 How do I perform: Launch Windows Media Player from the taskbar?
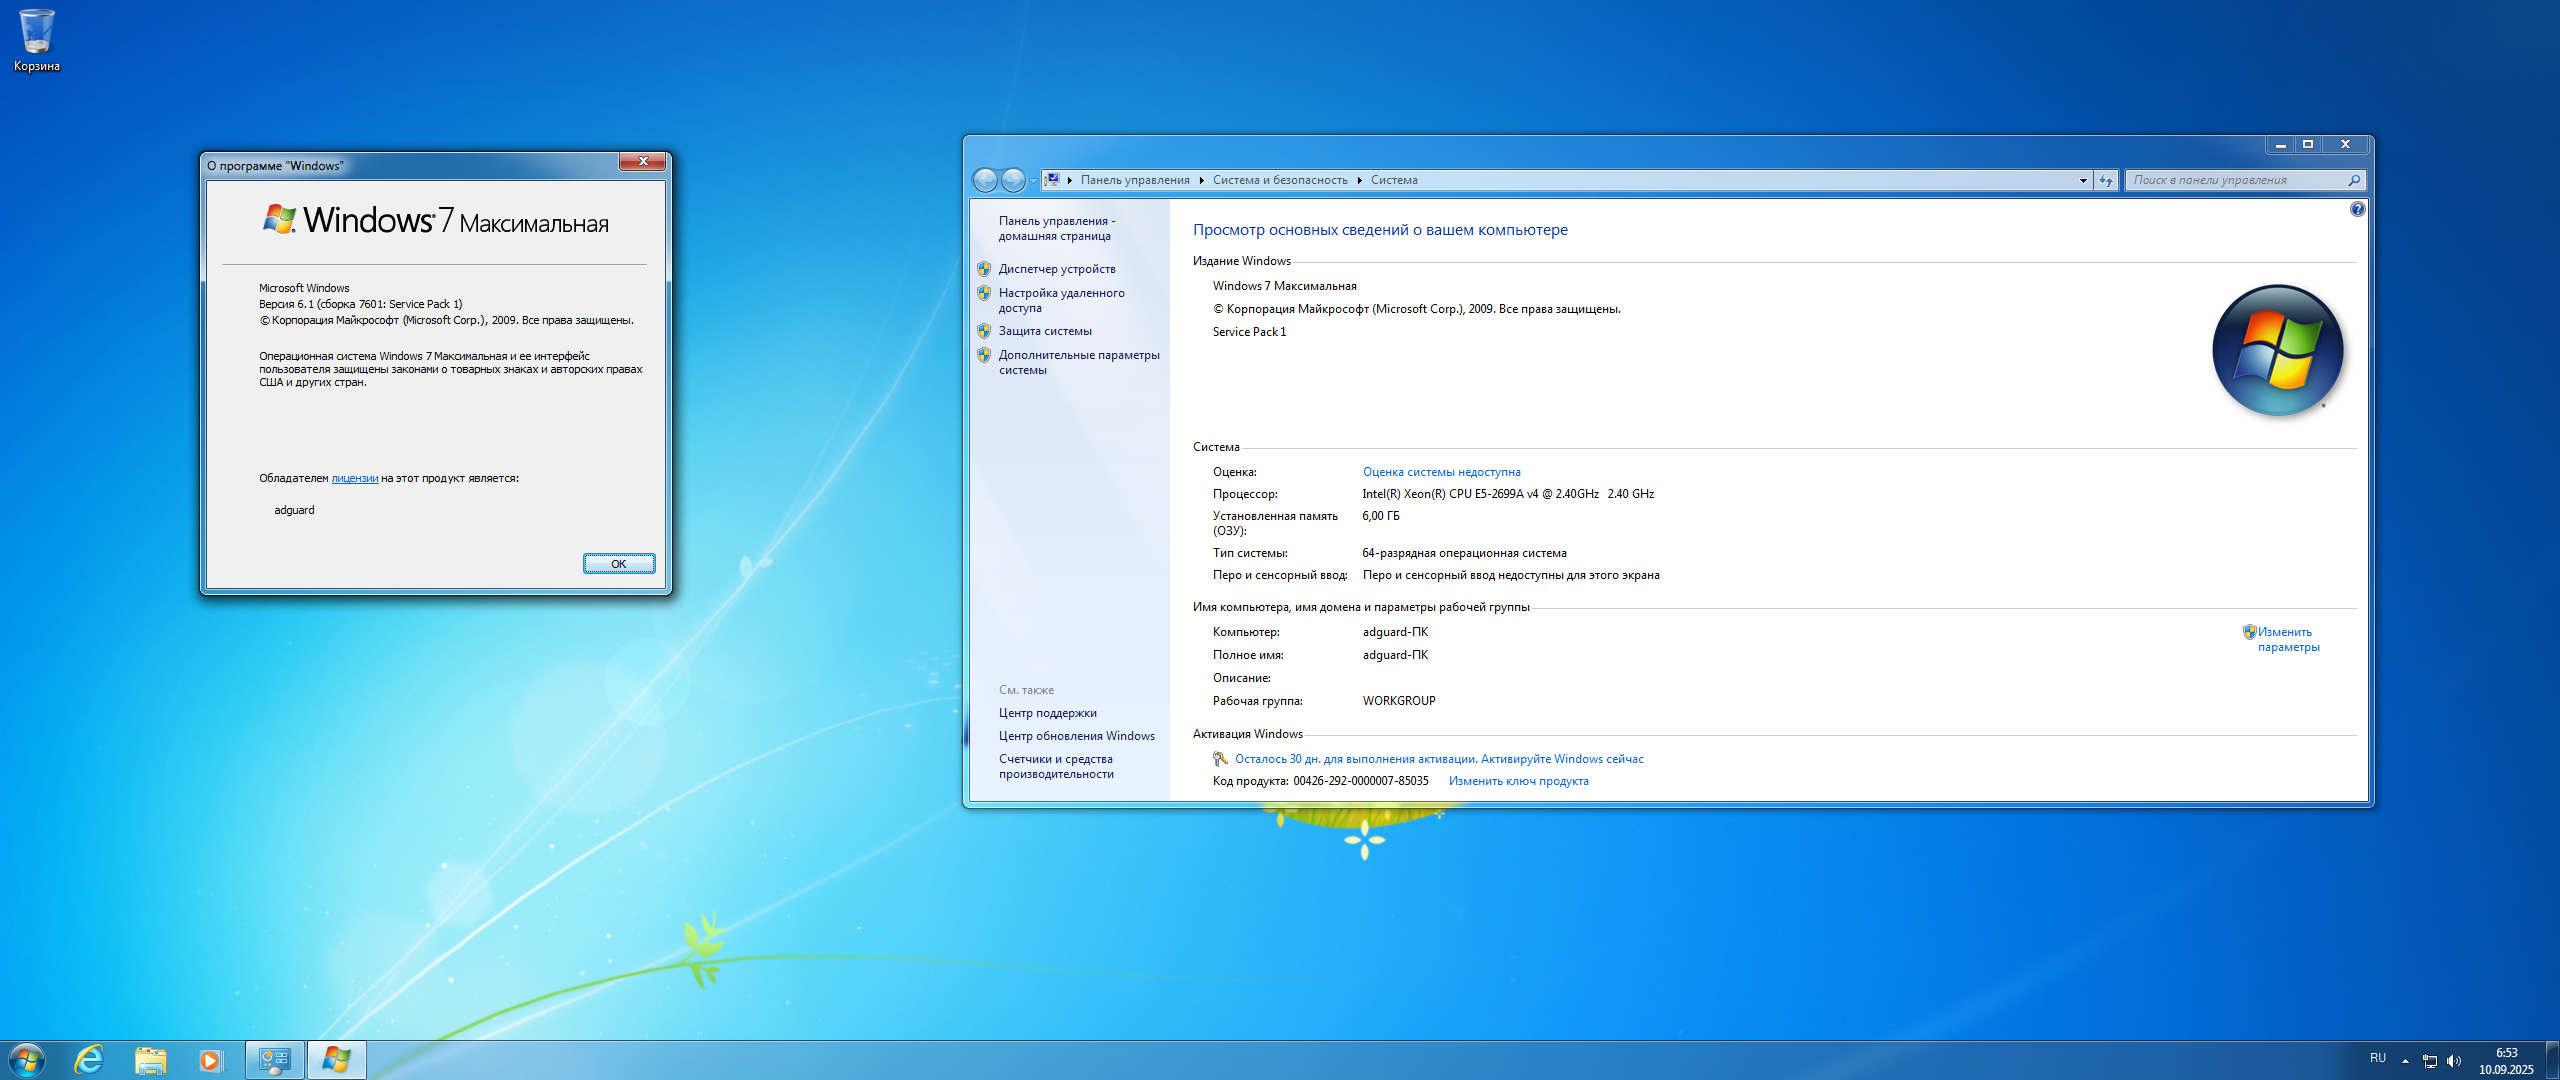(x=210, y=1060)
